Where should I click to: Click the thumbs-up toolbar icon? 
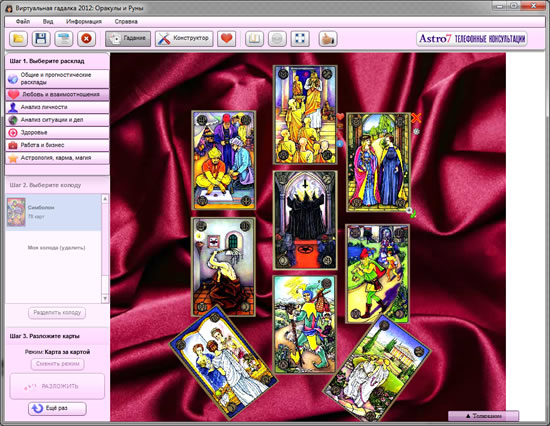pos(328,39)
